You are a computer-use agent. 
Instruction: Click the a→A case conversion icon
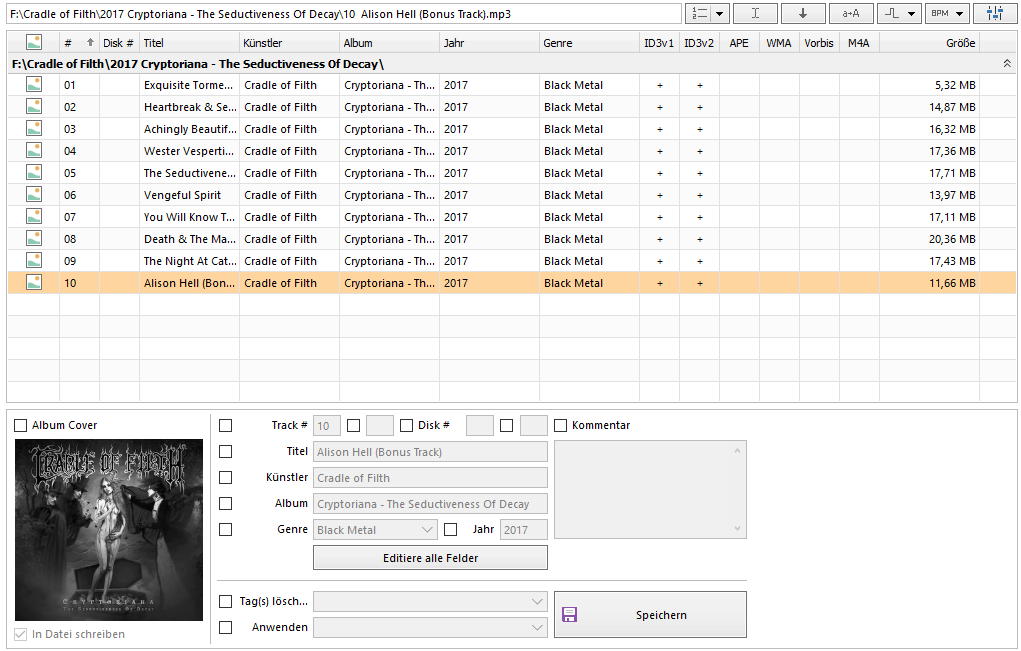(x=851, y=13)
